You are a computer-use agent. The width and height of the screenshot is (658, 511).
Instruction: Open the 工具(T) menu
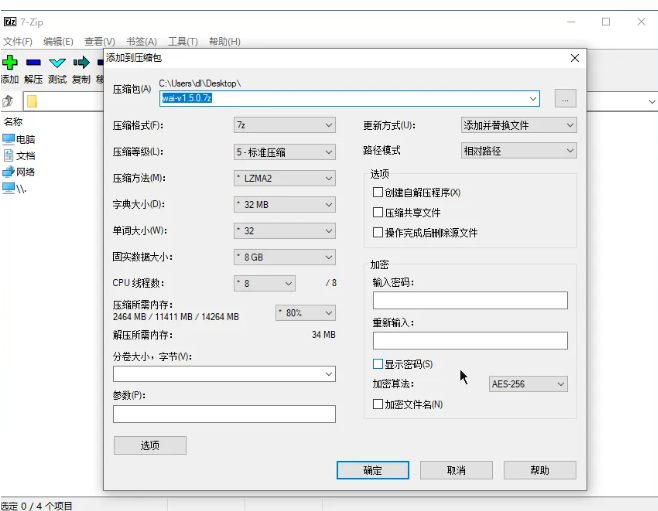click(183, 42)
